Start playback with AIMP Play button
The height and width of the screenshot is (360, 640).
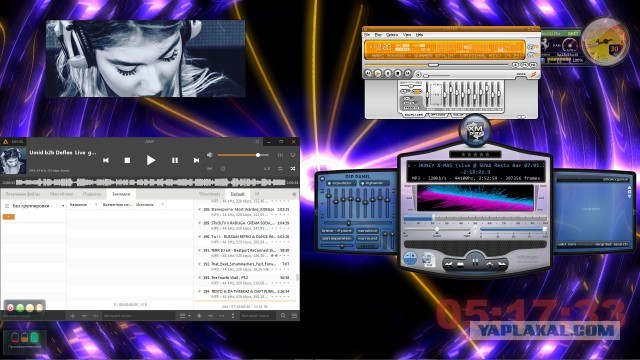click(151, 160)
